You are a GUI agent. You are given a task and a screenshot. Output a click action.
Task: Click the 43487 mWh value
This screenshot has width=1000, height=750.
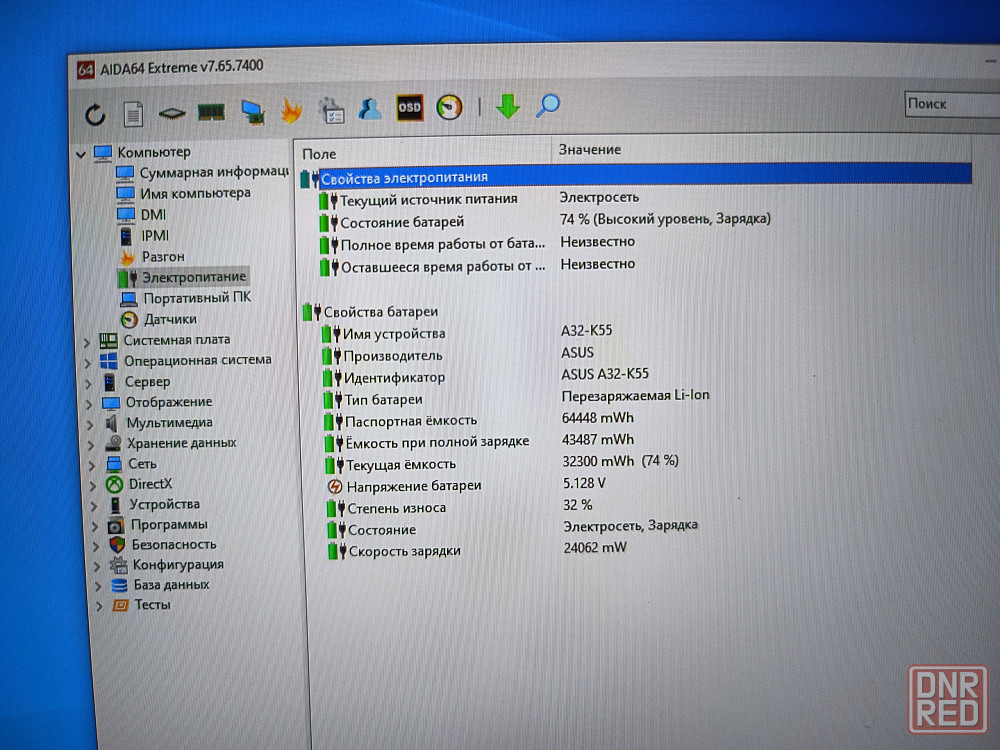[598, 439]
